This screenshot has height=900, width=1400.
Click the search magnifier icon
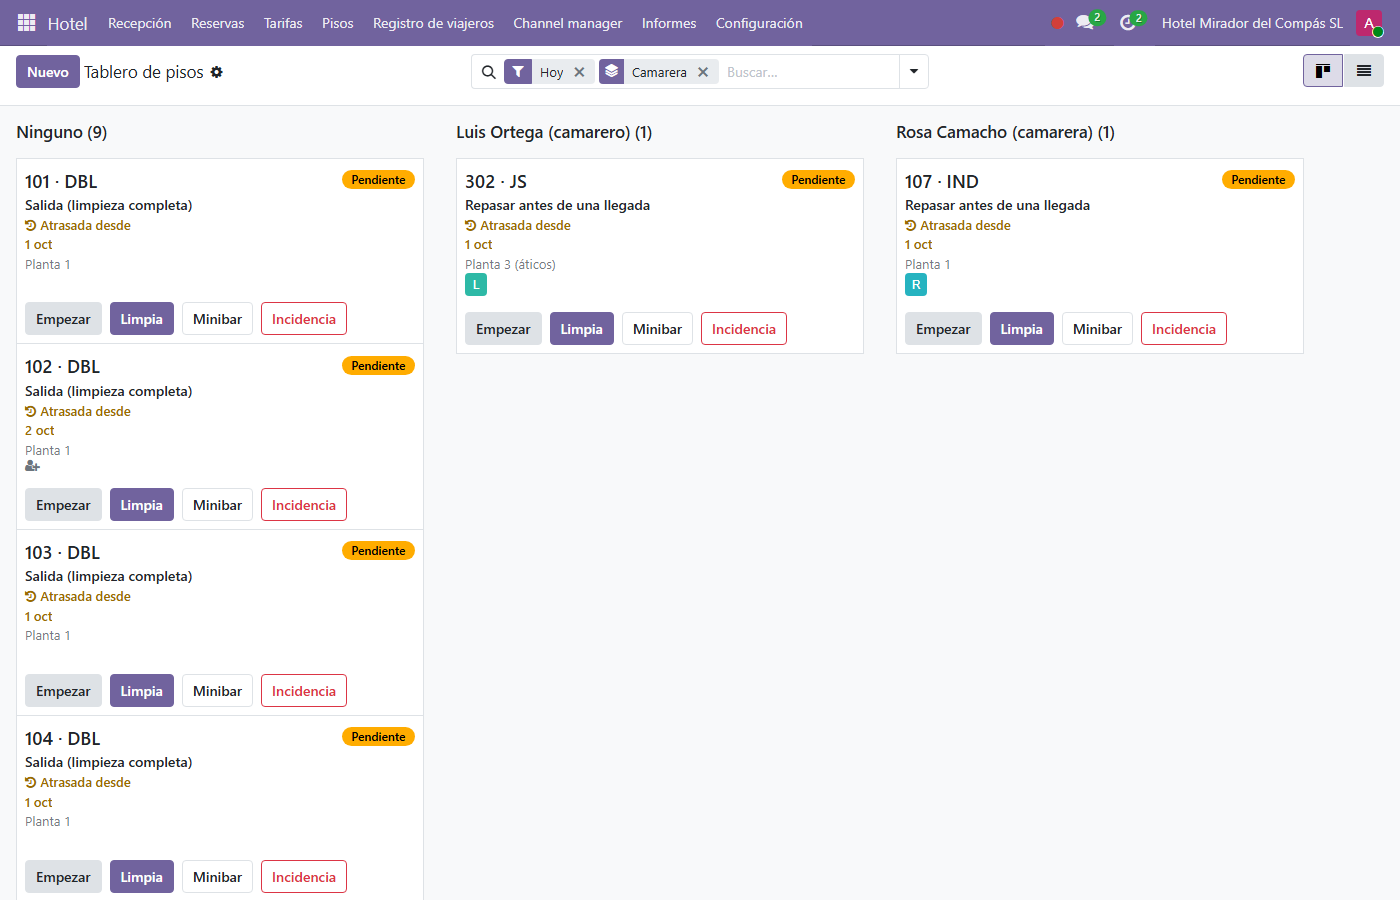[x=489, y=72]
